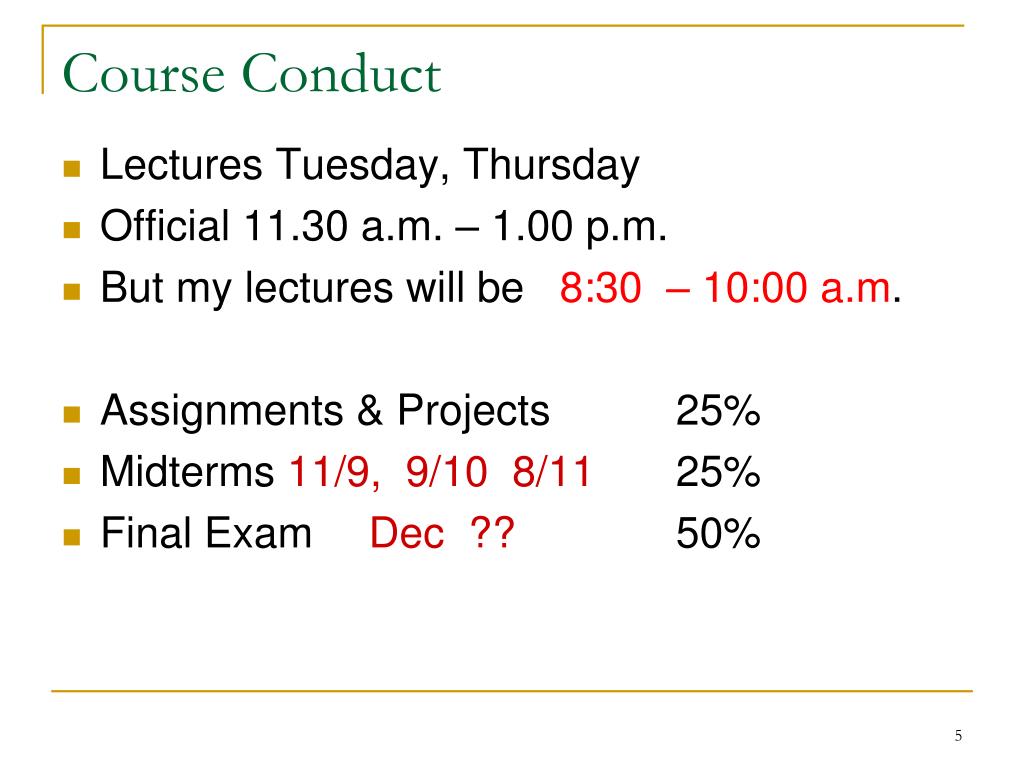Click the Course Conduct slide title
The height and width of the screenshot is (768, 1024).
[x=251, y=73]
